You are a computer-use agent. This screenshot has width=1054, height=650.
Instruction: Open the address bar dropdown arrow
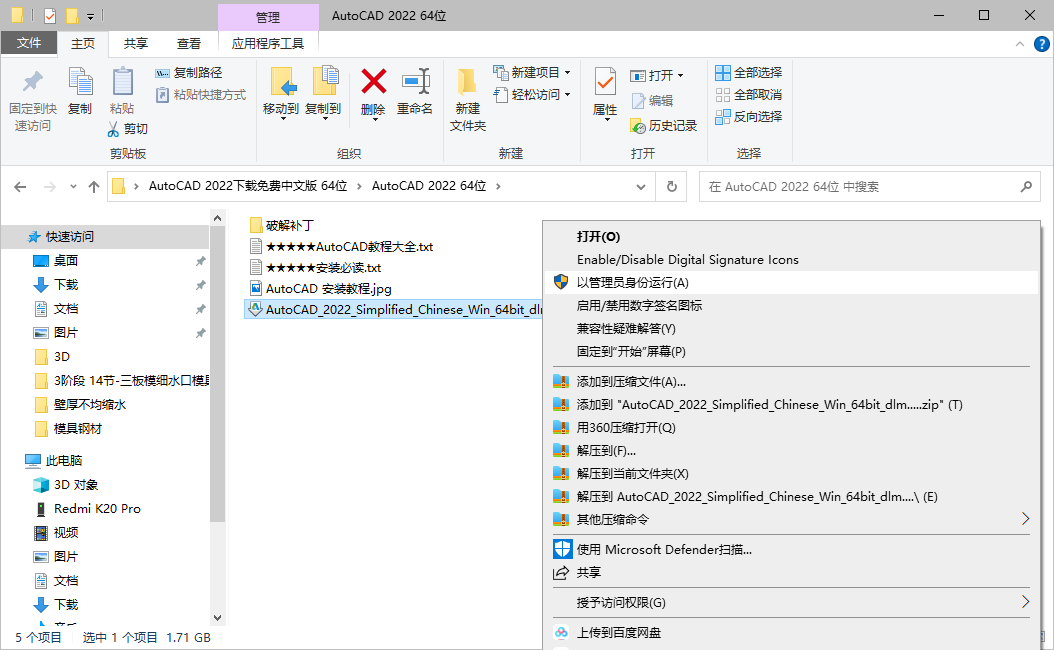[641, 186]
